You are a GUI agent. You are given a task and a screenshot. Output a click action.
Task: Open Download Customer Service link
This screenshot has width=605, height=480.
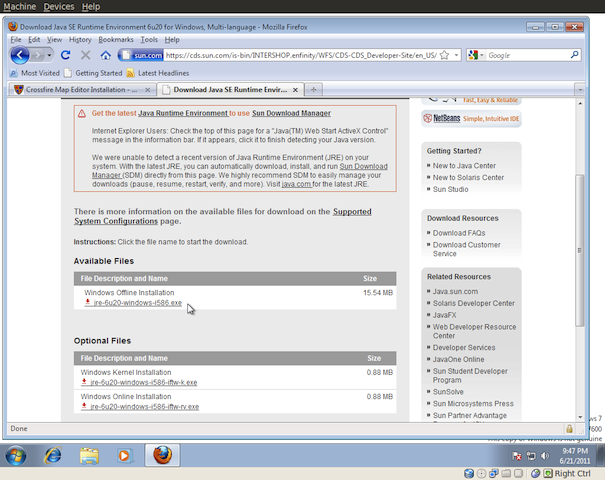(x=466, y=249)
